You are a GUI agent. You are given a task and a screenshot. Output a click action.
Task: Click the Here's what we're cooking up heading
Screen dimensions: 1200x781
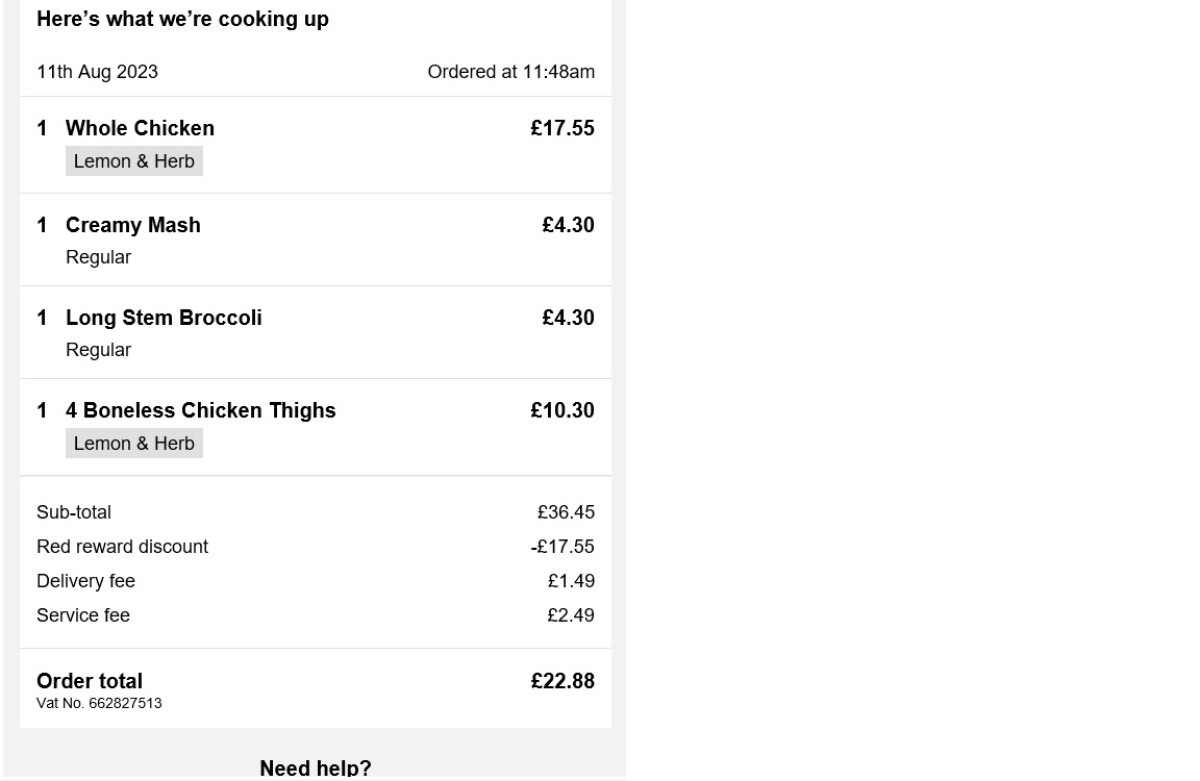pyautogui.click(x=182, y=19)
